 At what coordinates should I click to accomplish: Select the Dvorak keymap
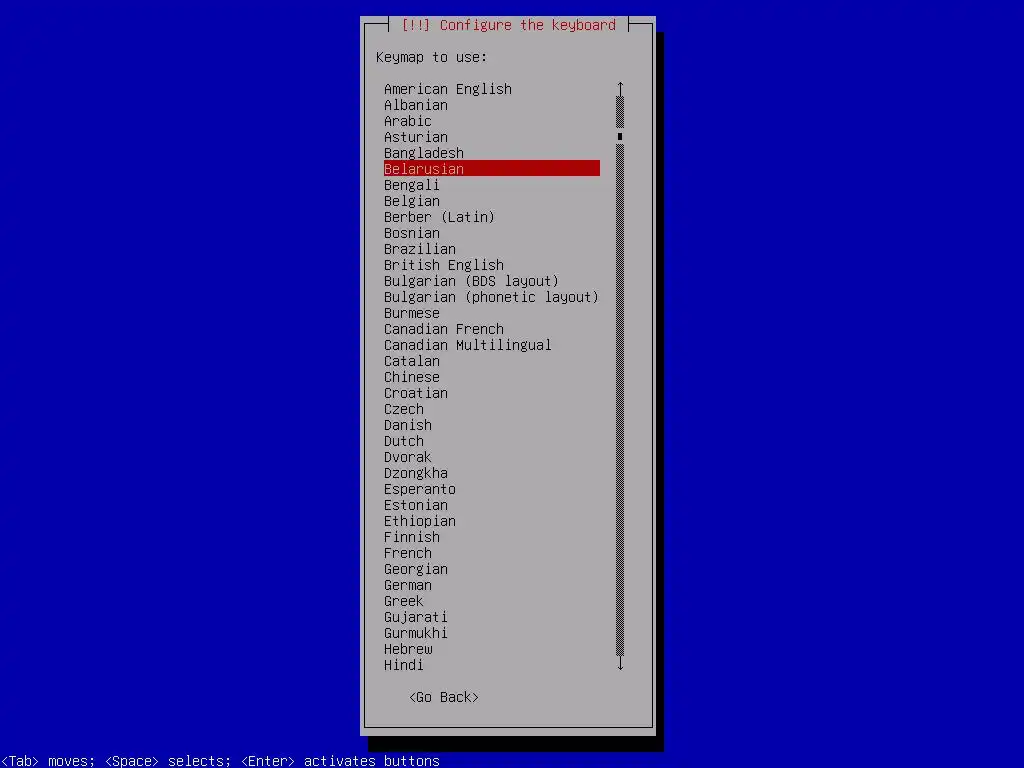(x=492, y=457)
